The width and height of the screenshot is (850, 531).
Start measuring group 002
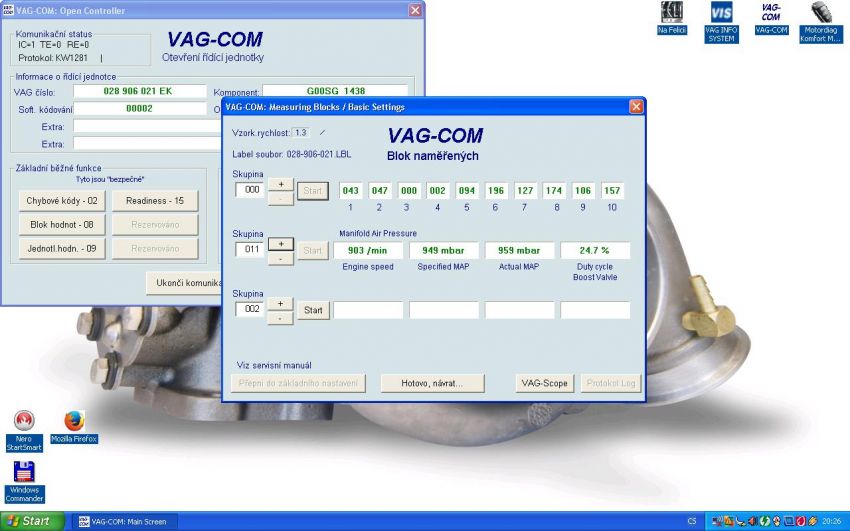[313, 310]
